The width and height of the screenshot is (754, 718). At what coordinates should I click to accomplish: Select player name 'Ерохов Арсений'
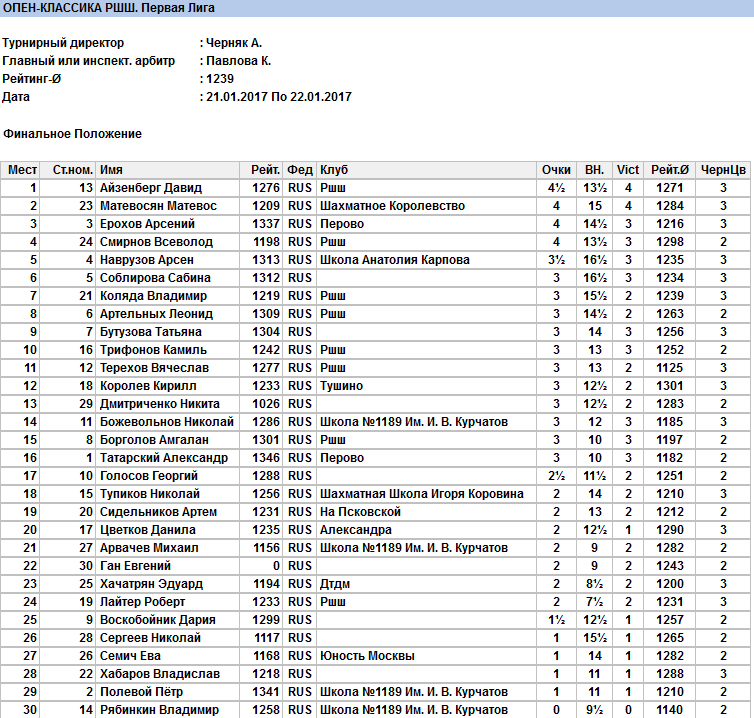pyautogui.click(x=147, y=224)
